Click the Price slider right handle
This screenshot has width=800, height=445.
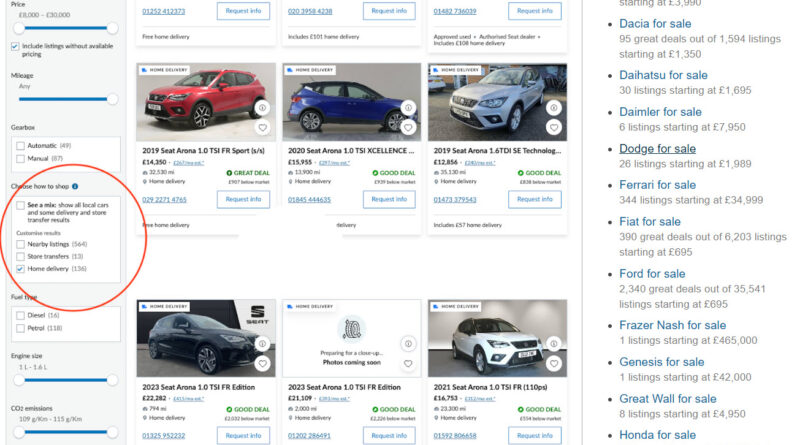pyautogui.click(x=112, y=28)
